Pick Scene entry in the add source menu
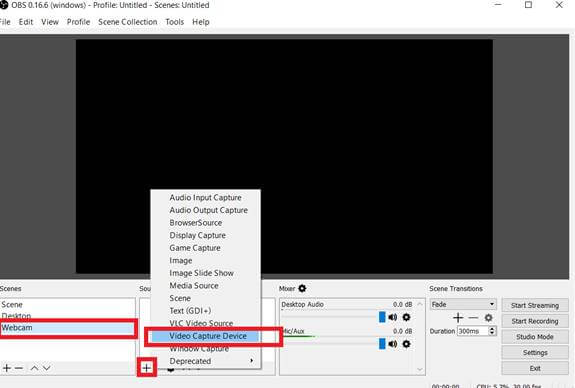The image size is (575, 388). 205,298
